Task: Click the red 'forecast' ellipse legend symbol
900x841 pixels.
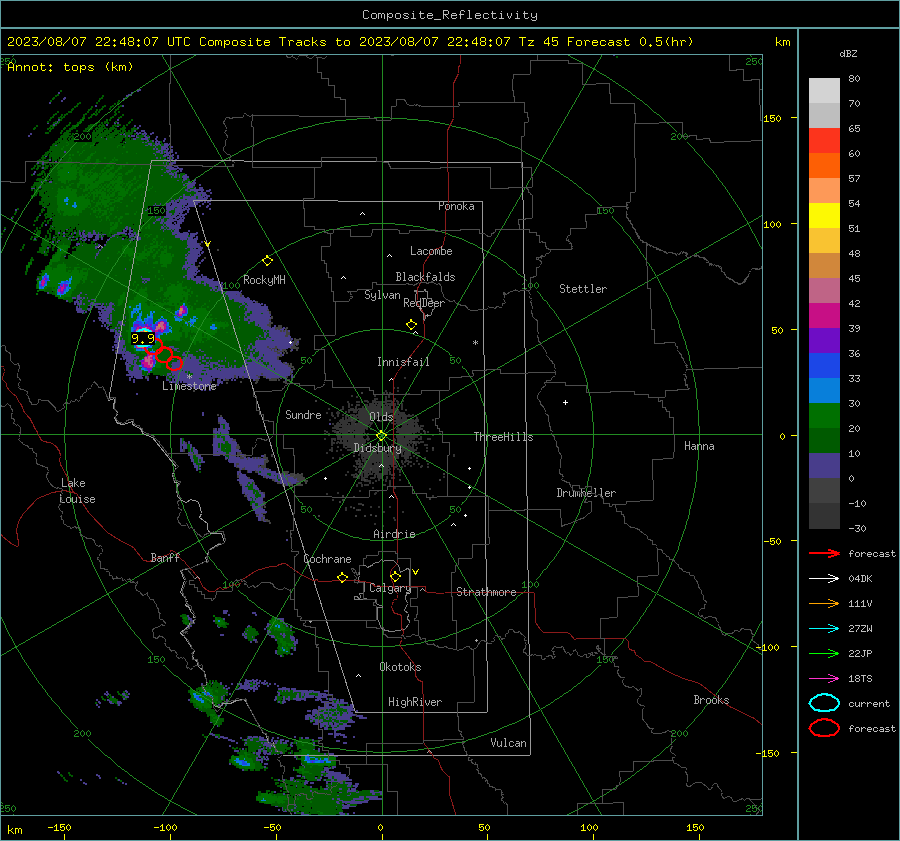Action: tap(824, 728)
